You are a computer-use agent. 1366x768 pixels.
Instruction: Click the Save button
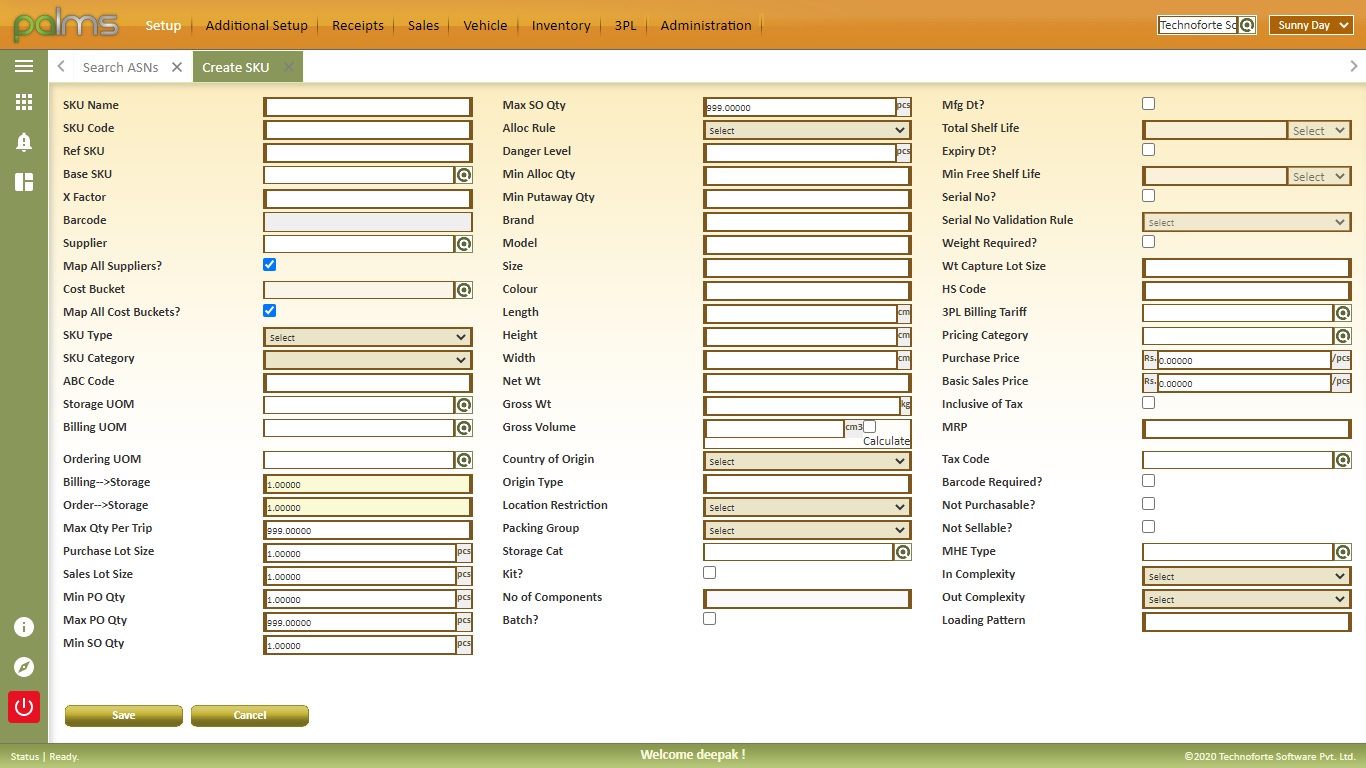pos(123,715)
